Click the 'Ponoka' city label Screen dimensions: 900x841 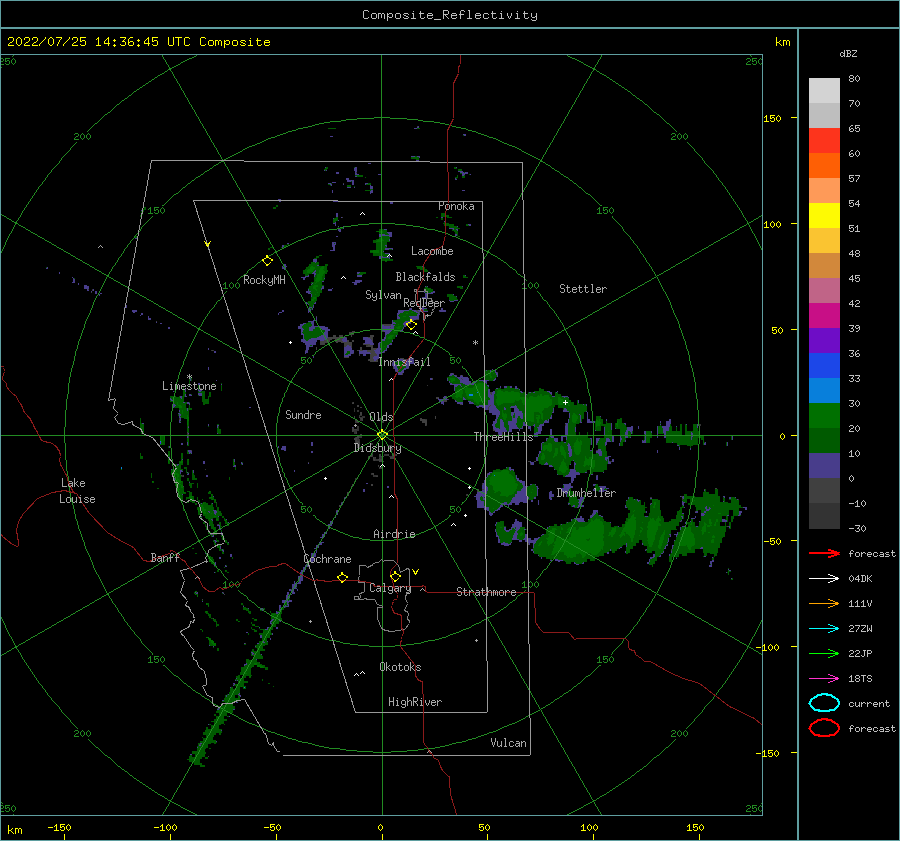pyautogui.click(x=456, y=206)
